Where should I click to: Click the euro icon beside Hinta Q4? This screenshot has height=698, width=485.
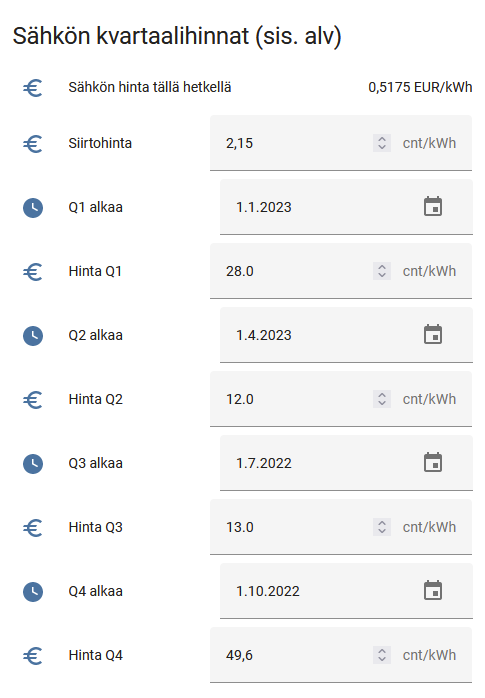[33, 655]
